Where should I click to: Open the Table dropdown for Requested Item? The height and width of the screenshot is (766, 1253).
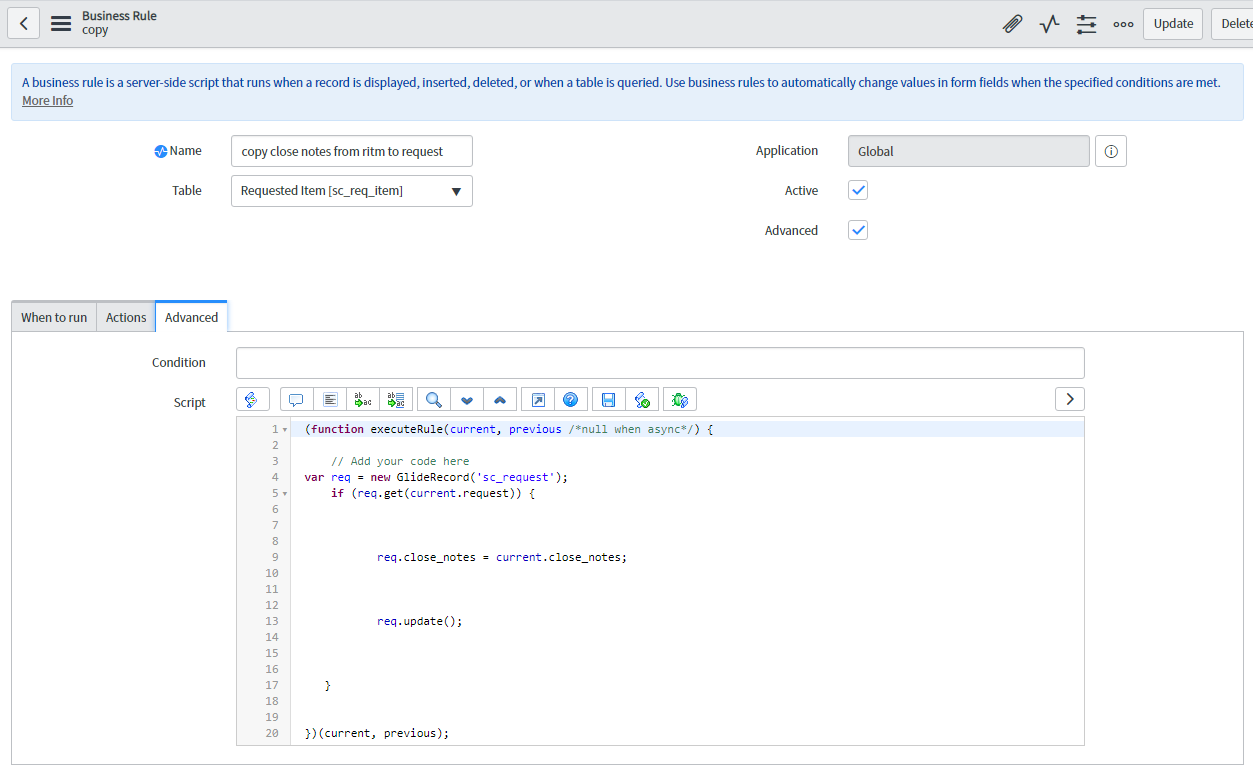tap(351, 191)
